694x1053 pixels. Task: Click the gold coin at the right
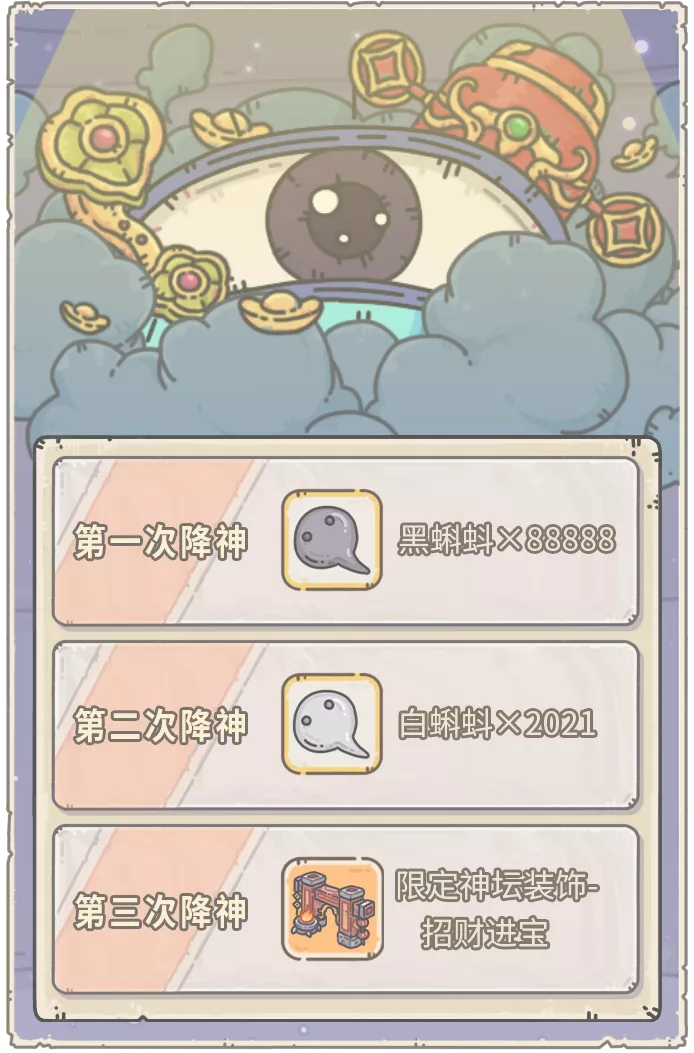coord(625,230)
